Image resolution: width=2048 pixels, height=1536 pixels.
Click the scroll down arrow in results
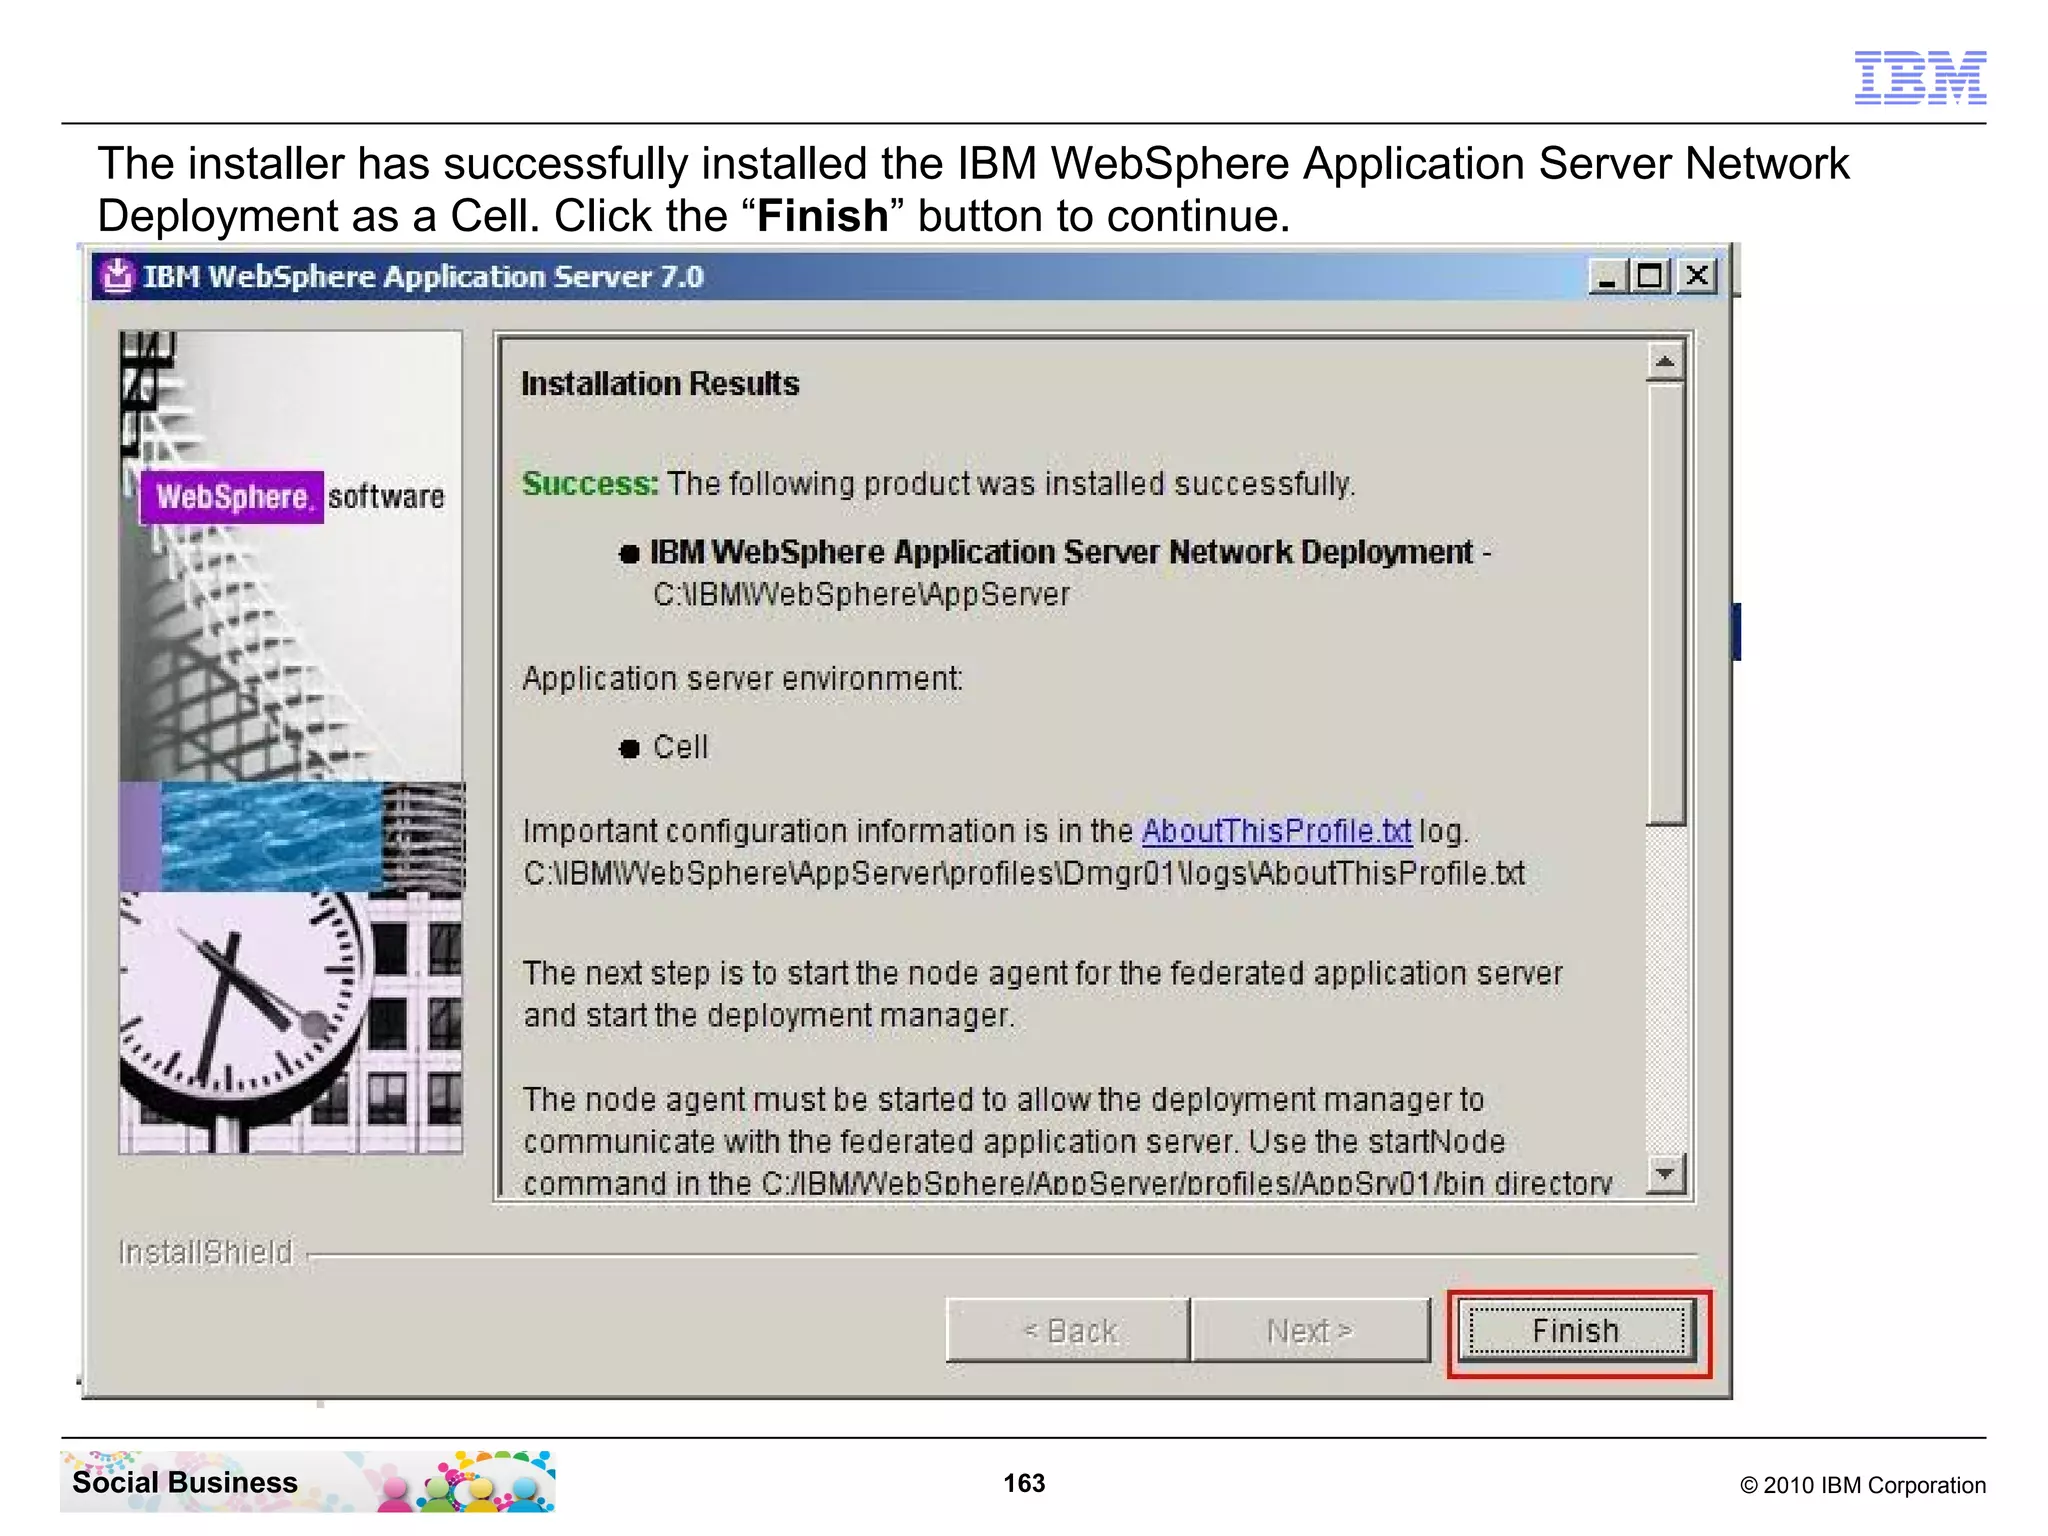(1665, 1173)
